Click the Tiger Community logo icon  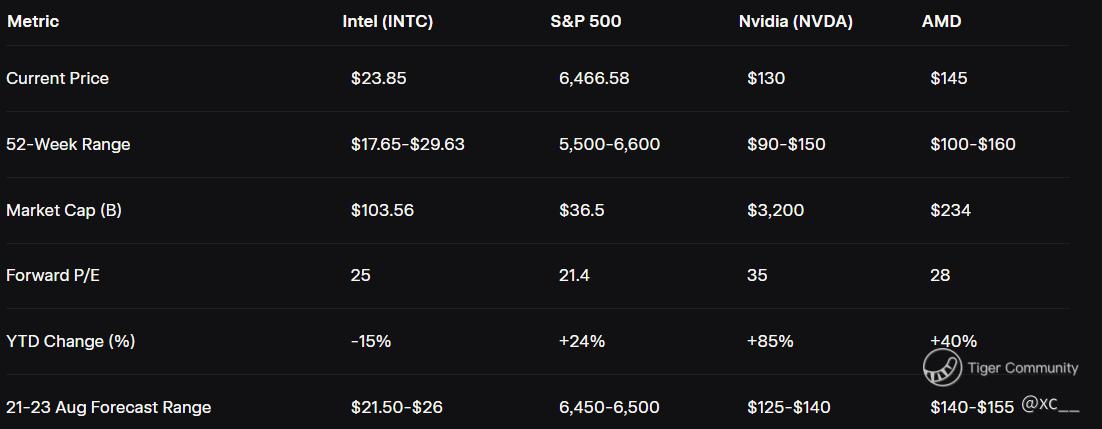point(941,367)
